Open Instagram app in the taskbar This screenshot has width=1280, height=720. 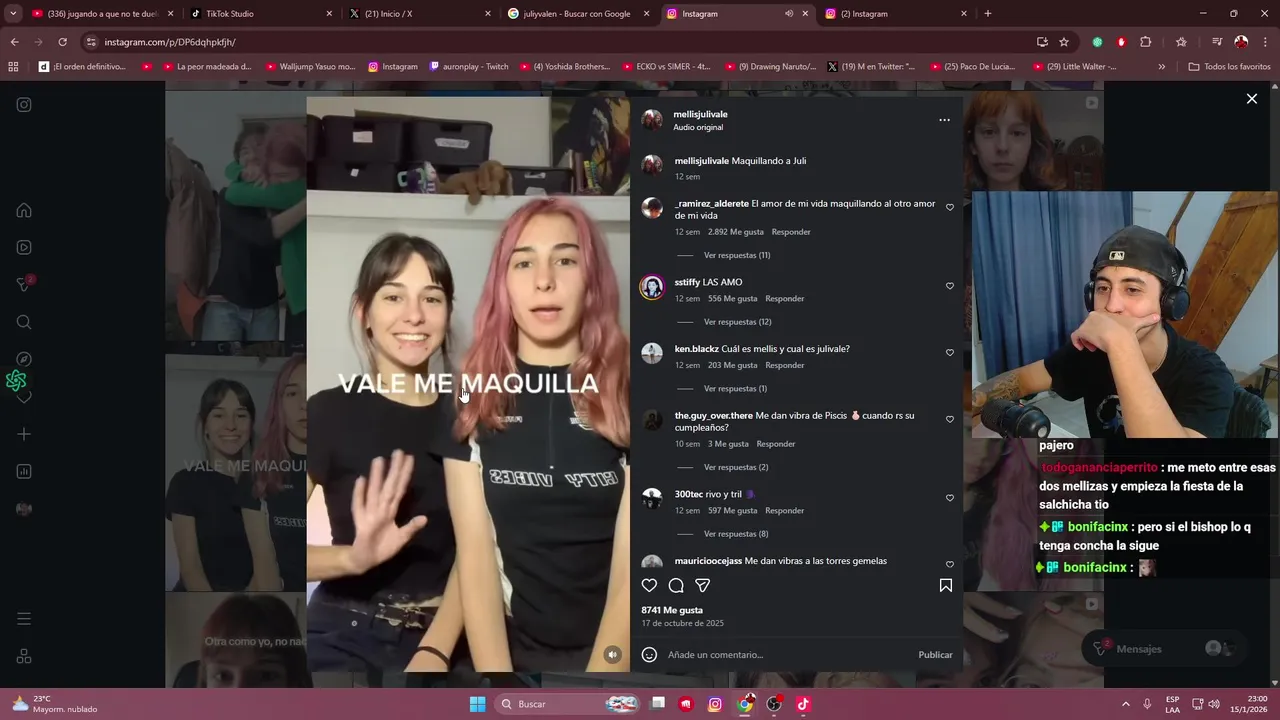tap(715, 704)
